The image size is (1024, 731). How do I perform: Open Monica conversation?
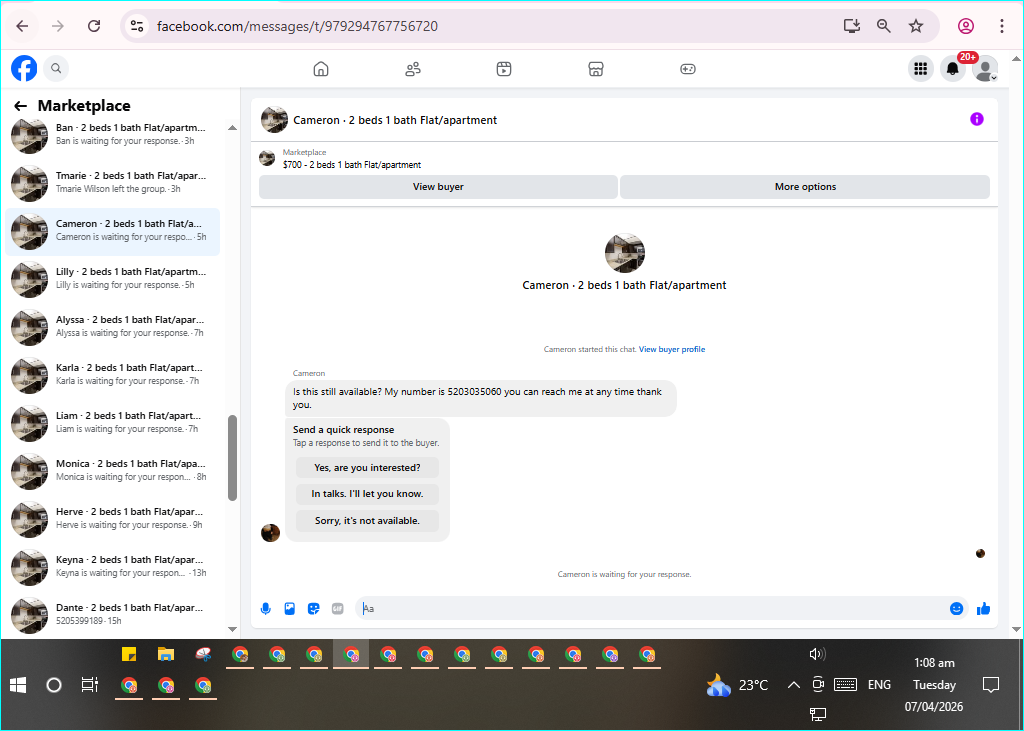tap(112, 472)
